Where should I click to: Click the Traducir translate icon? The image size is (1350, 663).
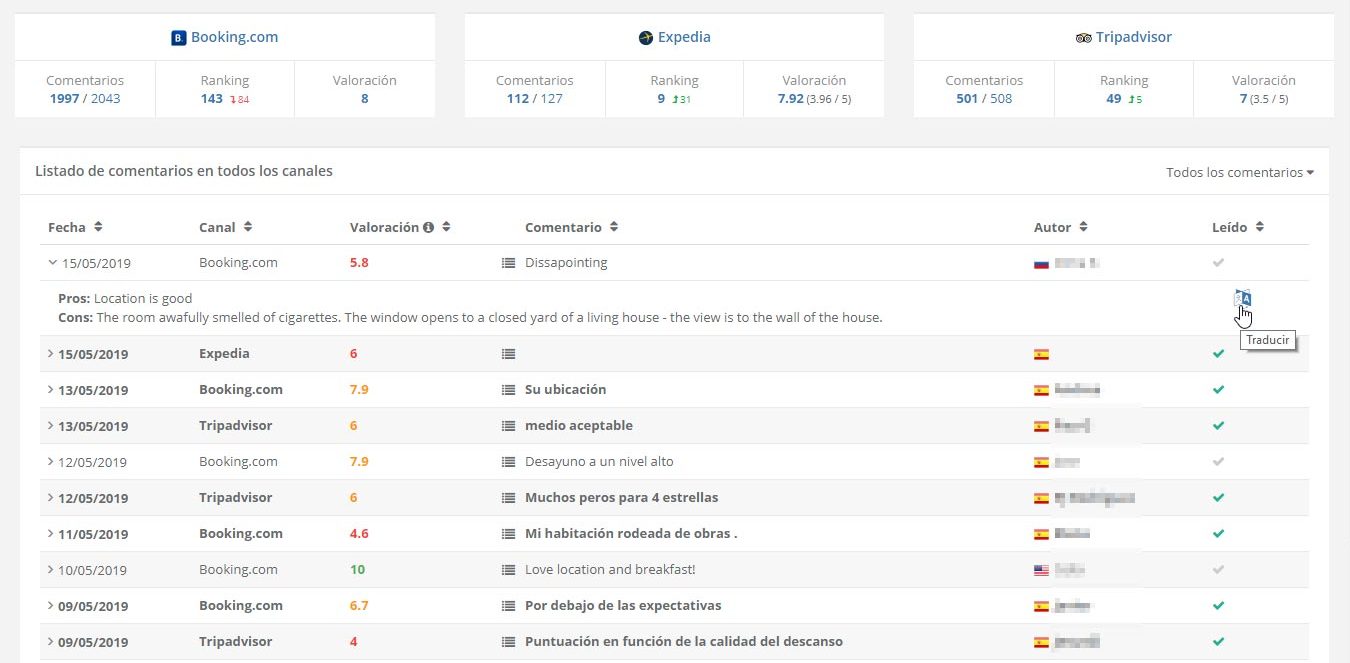click(x=1243, y=298)
